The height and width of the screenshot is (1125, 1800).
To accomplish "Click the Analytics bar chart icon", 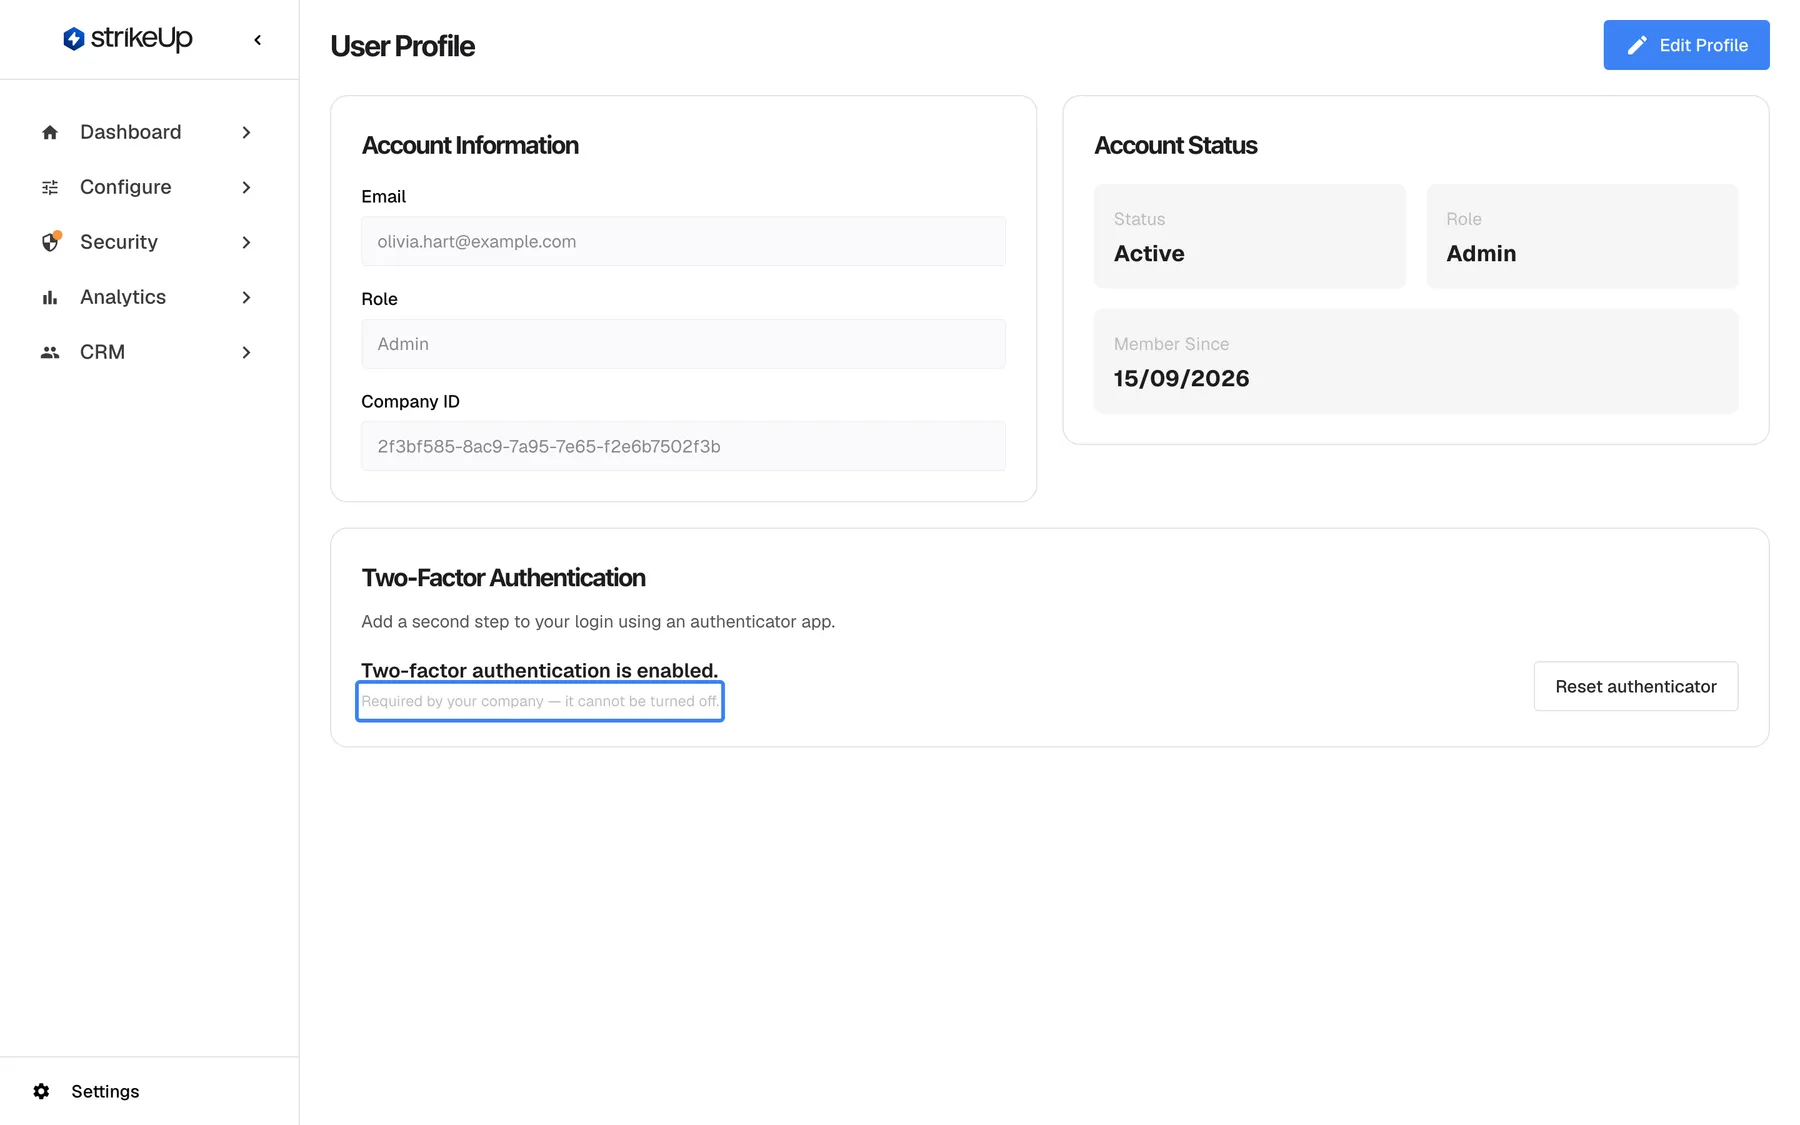I will (x=50, y=297).
